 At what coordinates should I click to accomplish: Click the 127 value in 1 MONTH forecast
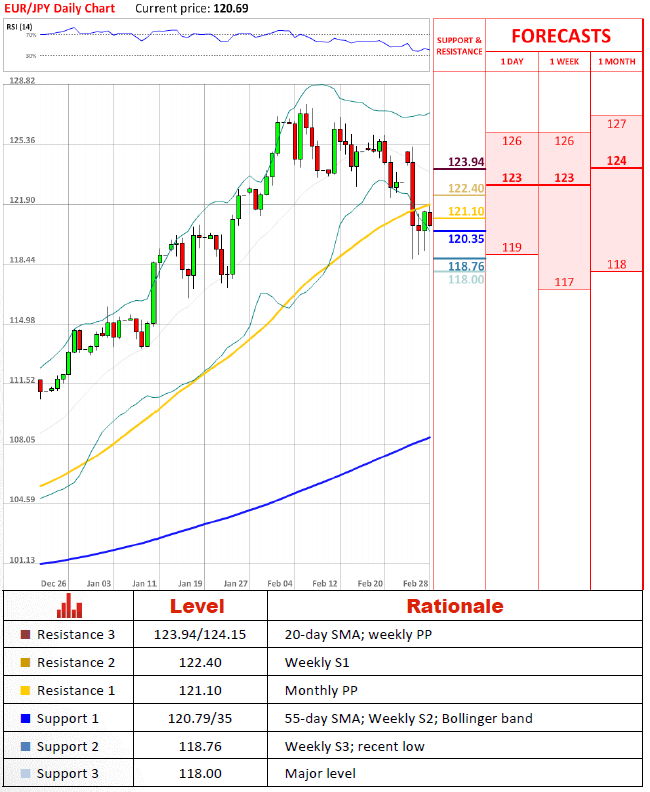(617, 124)
